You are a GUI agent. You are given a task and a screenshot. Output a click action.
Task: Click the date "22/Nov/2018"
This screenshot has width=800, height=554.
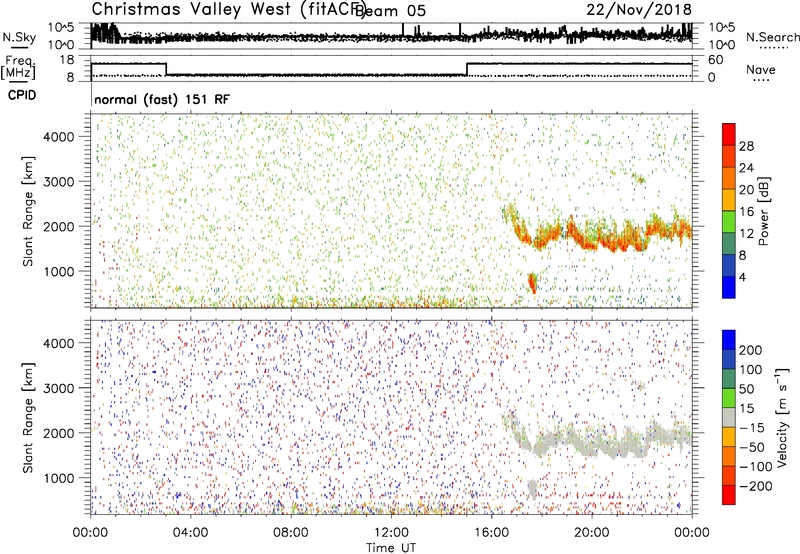click(x=639, y=9)
